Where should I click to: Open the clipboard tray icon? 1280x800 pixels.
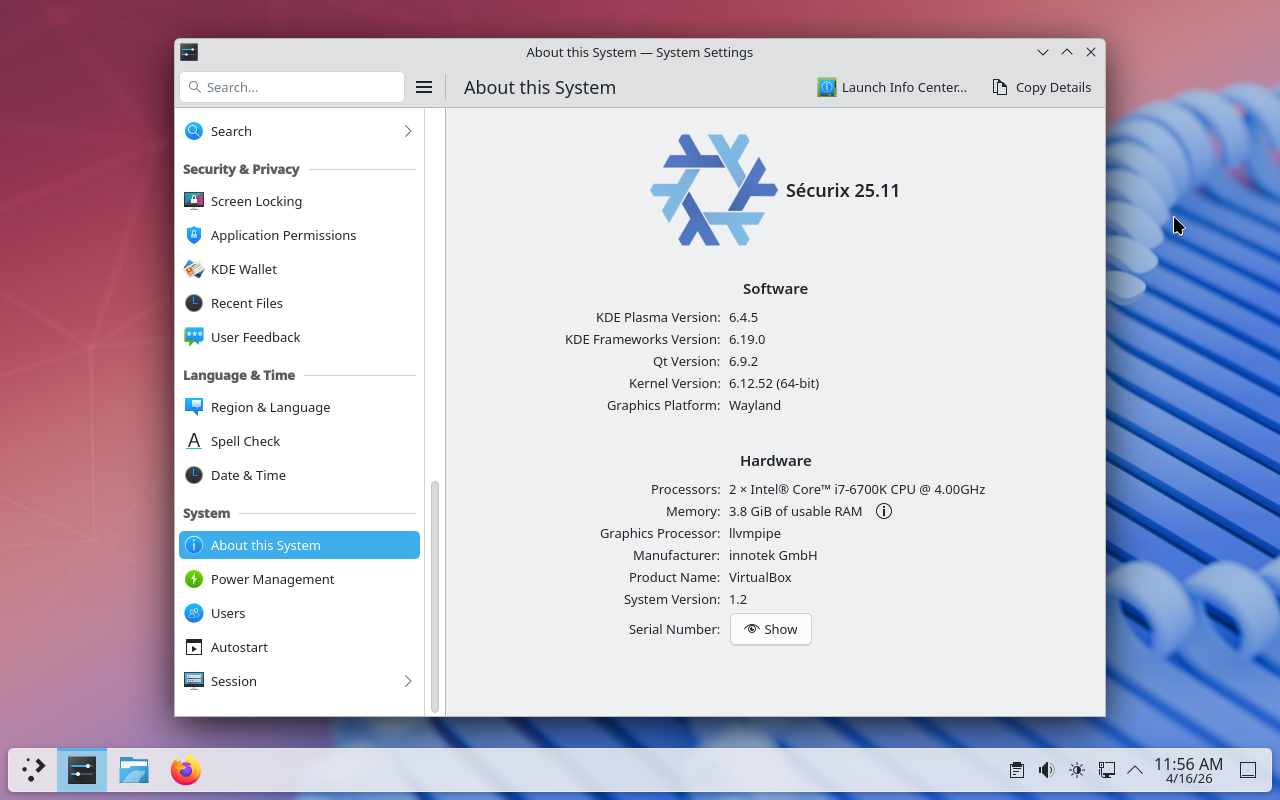point(1016,770)
